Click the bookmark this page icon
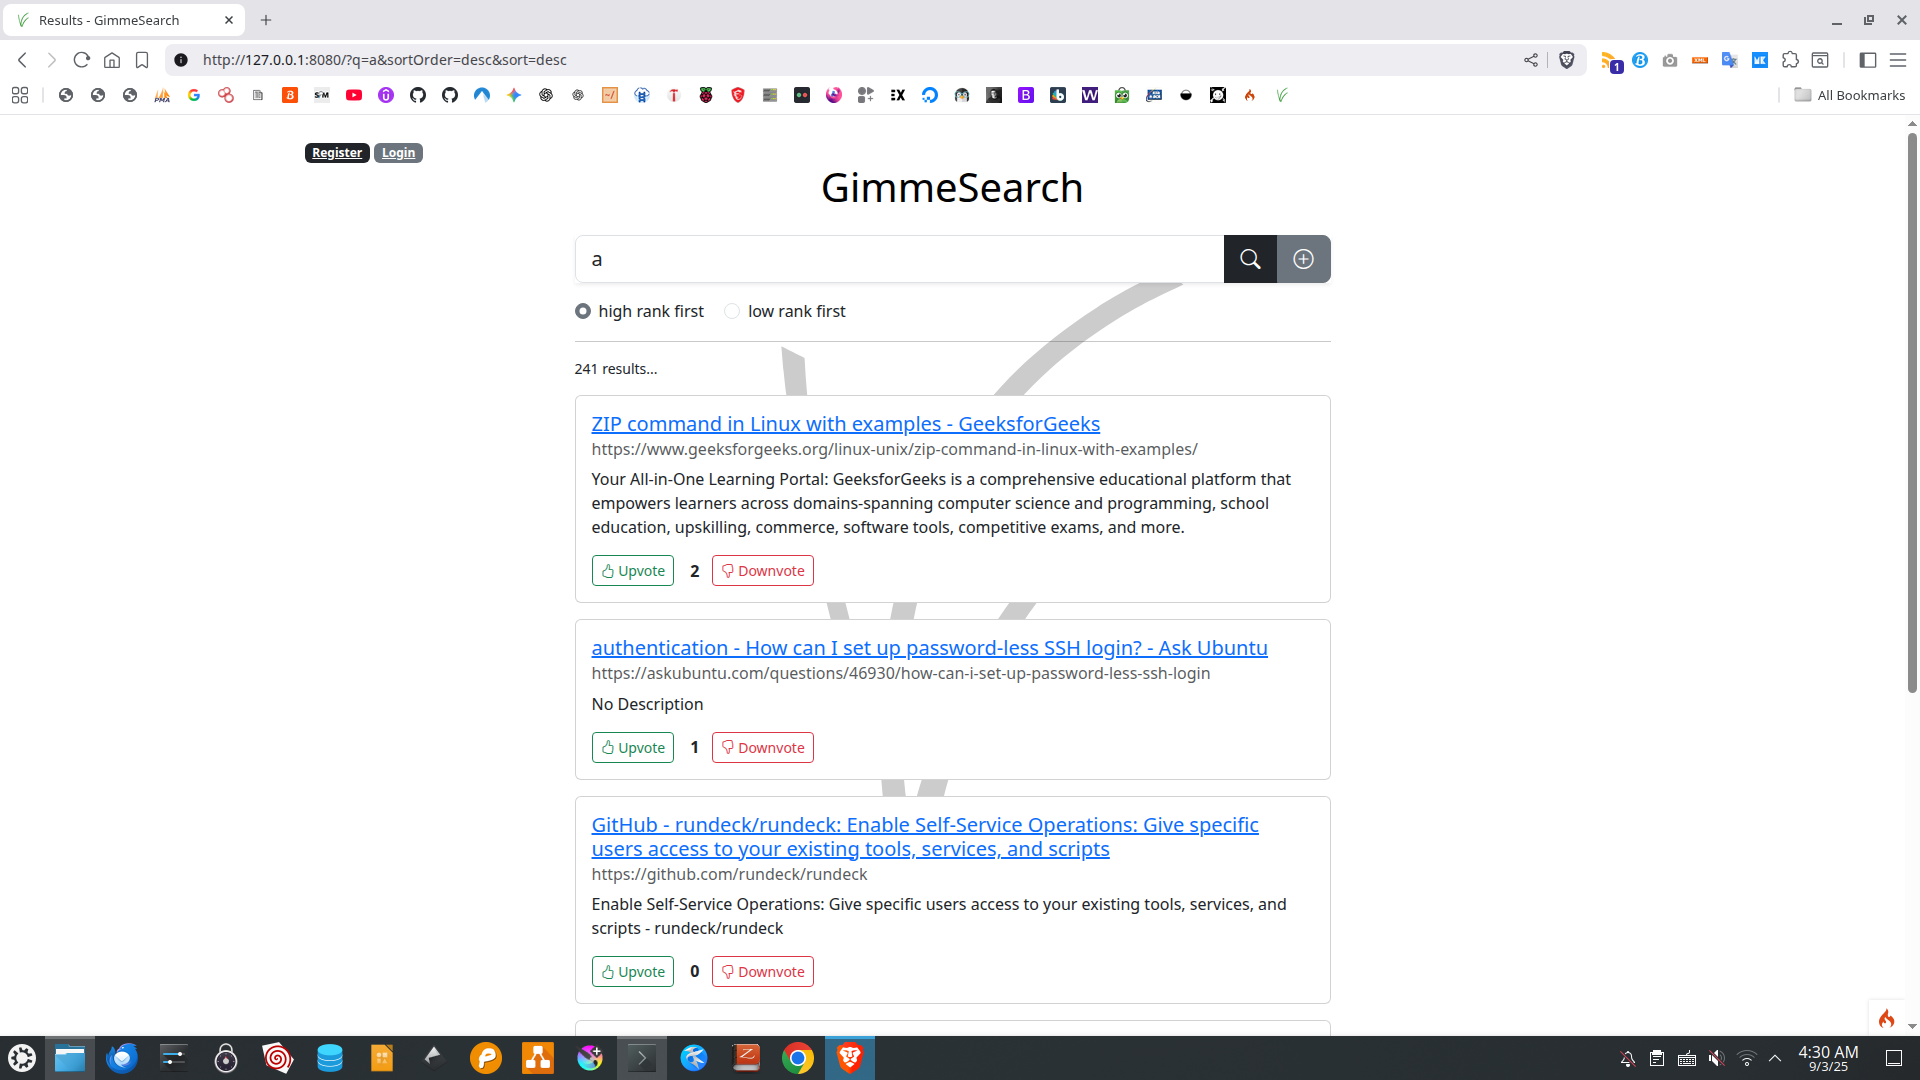 142,60
